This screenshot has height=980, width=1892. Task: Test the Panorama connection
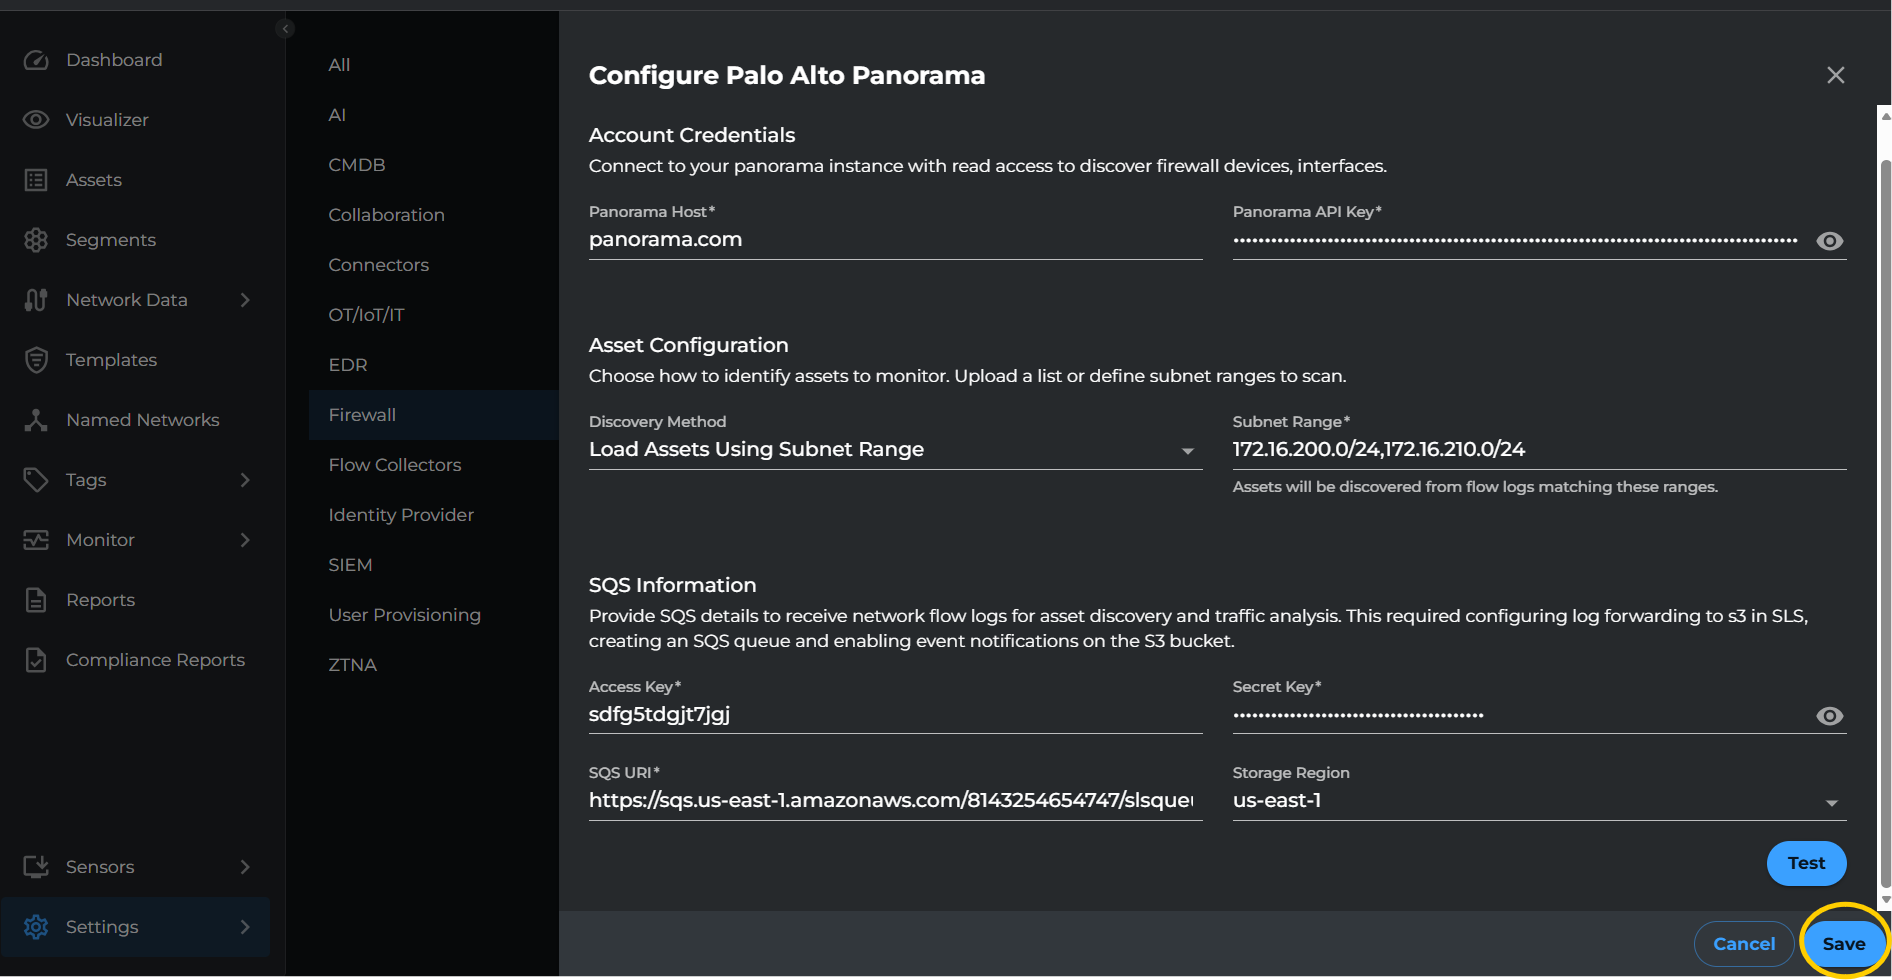[x=1806, y=863]
